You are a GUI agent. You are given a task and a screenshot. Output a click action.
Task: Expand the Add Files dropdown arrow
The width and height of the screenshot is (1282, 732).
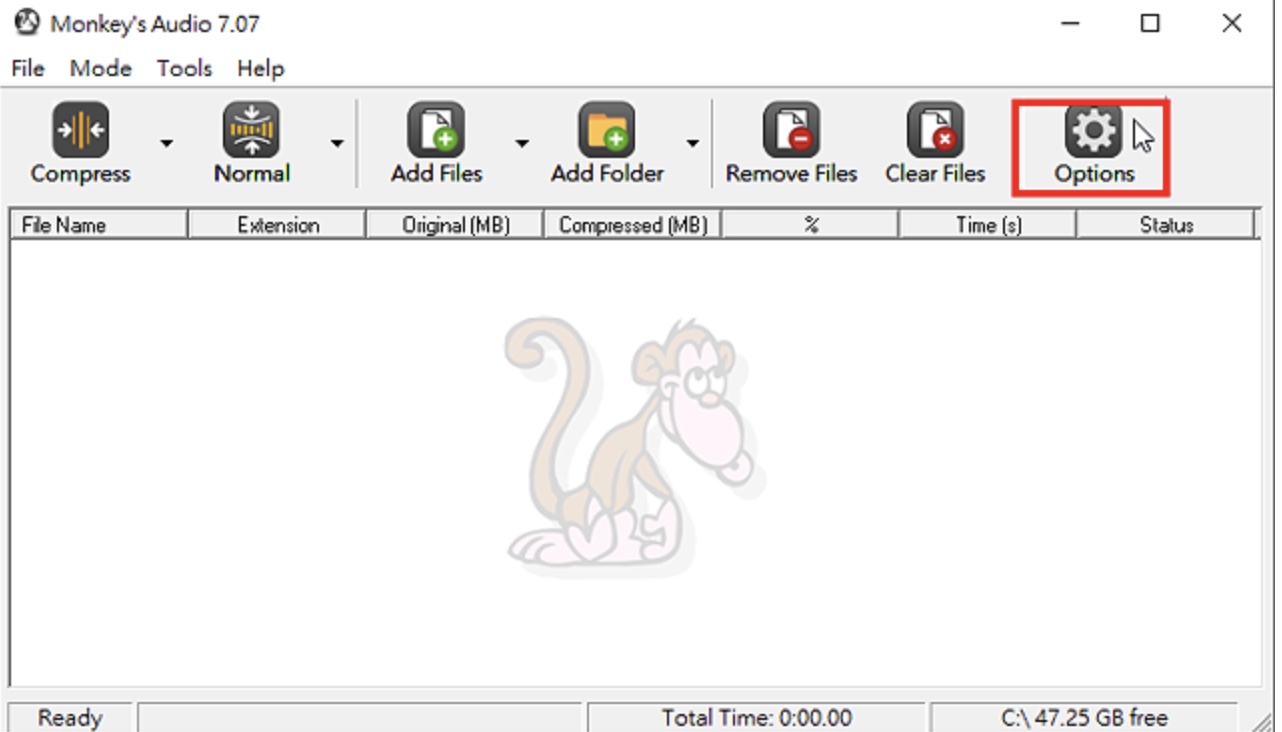point(522,144)
